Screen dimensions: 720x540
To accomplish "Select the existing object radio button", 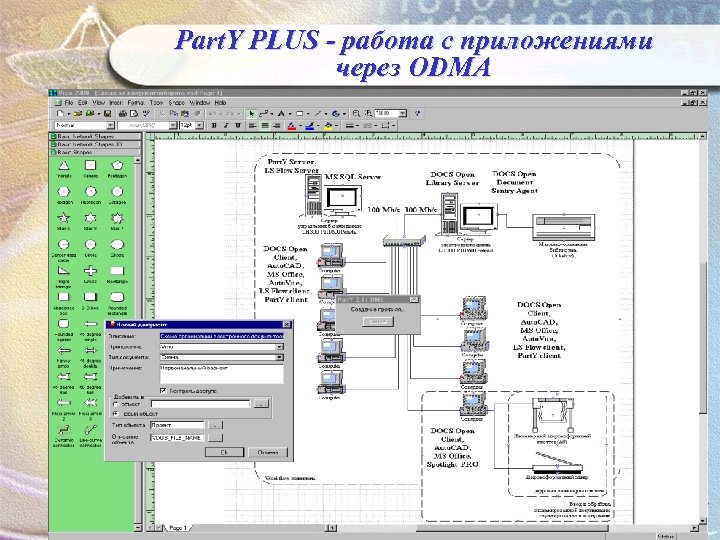I will (x=116, y=404).
